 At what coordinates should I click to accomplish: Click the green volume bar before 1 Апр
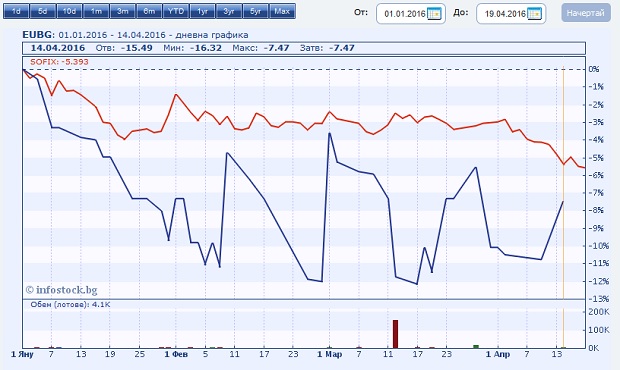[476, 346]
